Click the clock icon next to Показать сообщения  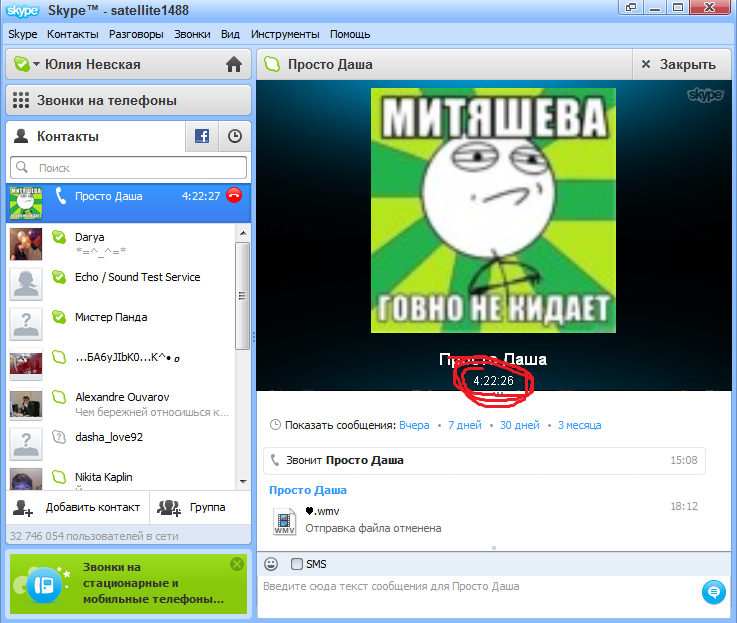click(275, 425)
